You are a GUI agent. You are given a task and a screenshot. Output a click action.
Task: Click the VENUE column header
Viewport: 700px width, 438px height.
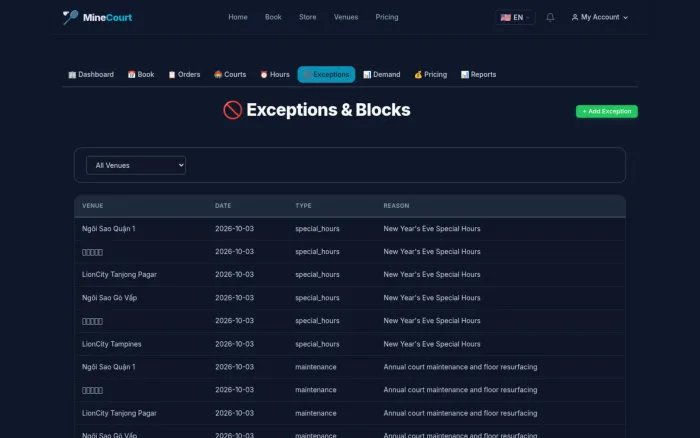click(92, 206)
